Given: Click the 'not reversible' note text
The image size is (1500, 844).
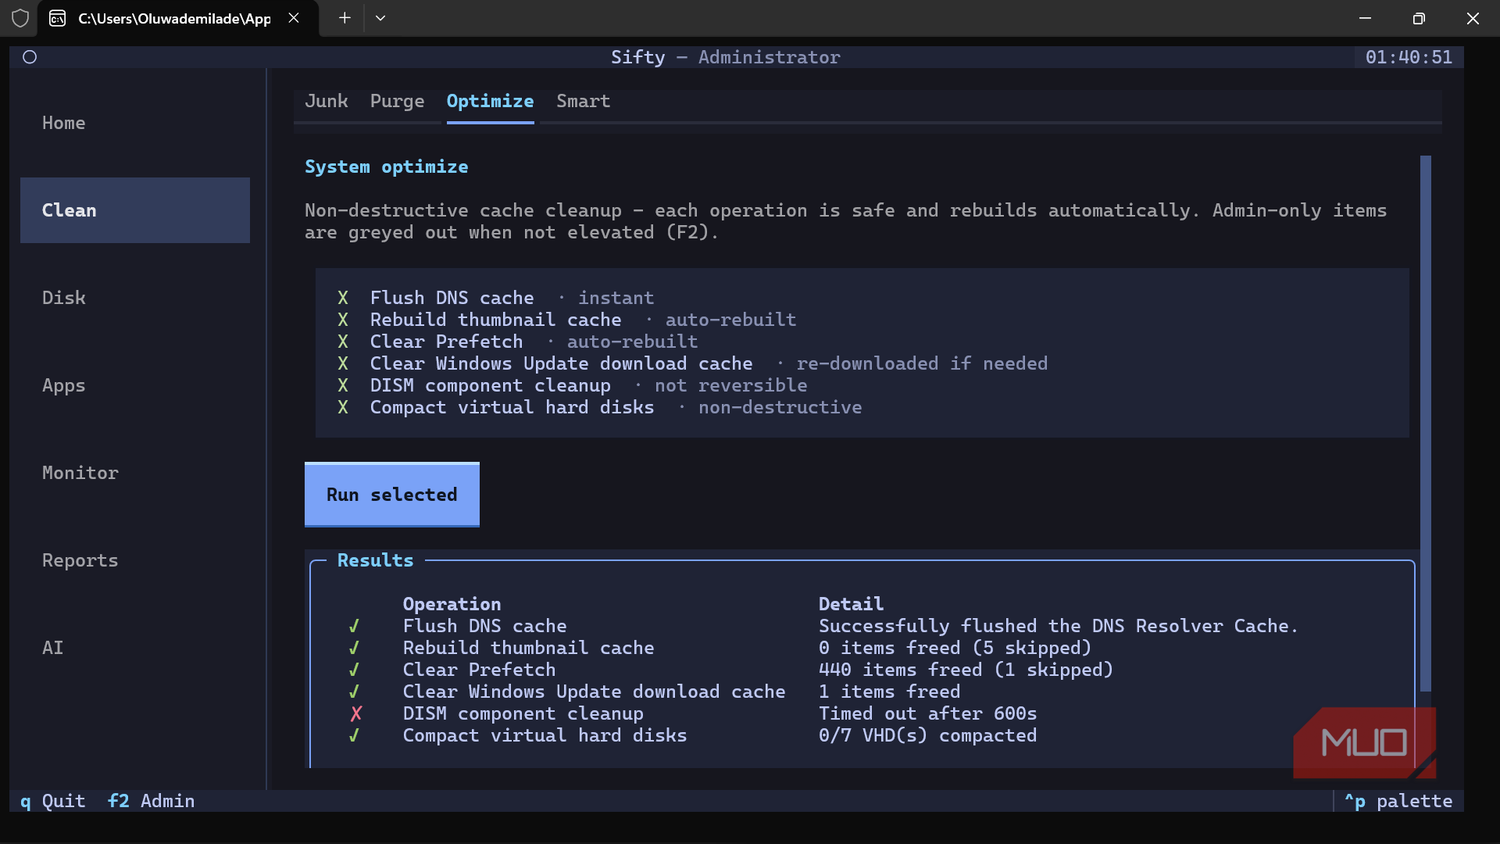Looking at the screenshot, I should click(731, 386).
